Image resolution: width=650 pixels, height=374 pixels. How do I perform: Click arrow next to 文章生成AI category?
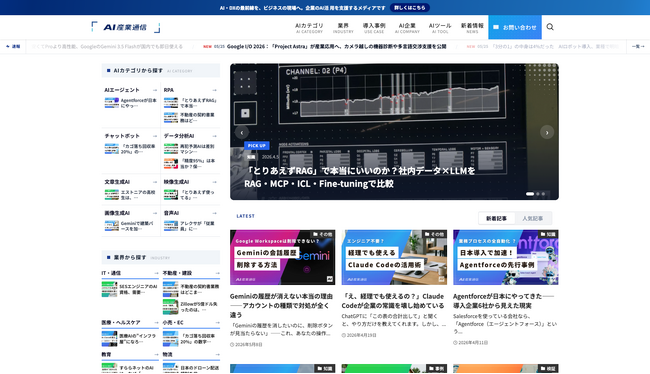point(155,182)
